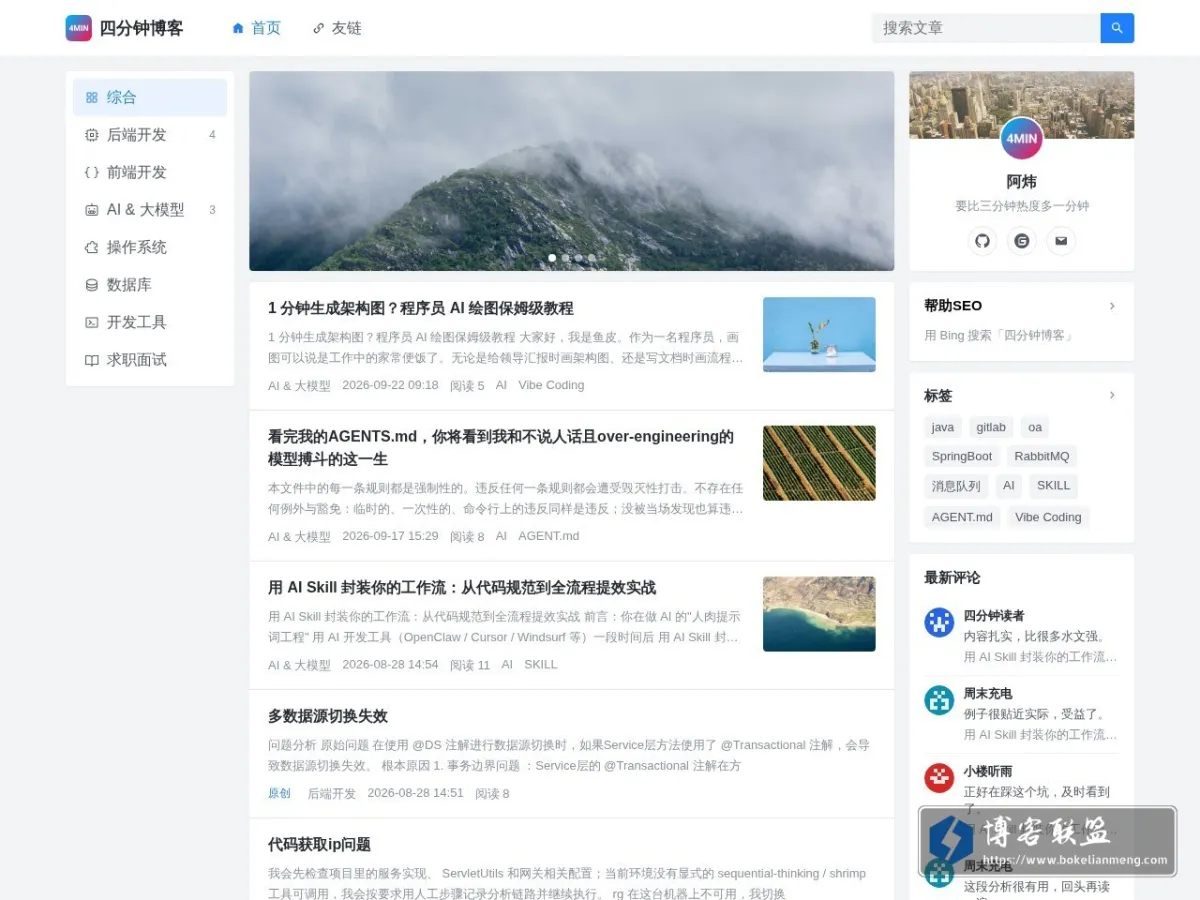The height and width of the screenshot is (900, 1200).
Task: Click the robot icon beside AI & 大模型
Action: 92,210
